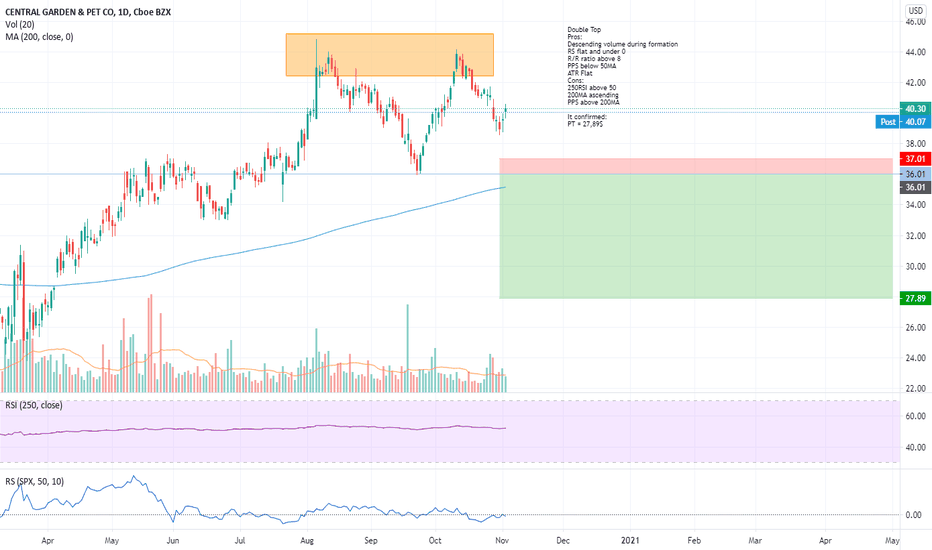
Task: Click the 40.30 current price label
Action: pyautogui.click(x=915, y=109)
